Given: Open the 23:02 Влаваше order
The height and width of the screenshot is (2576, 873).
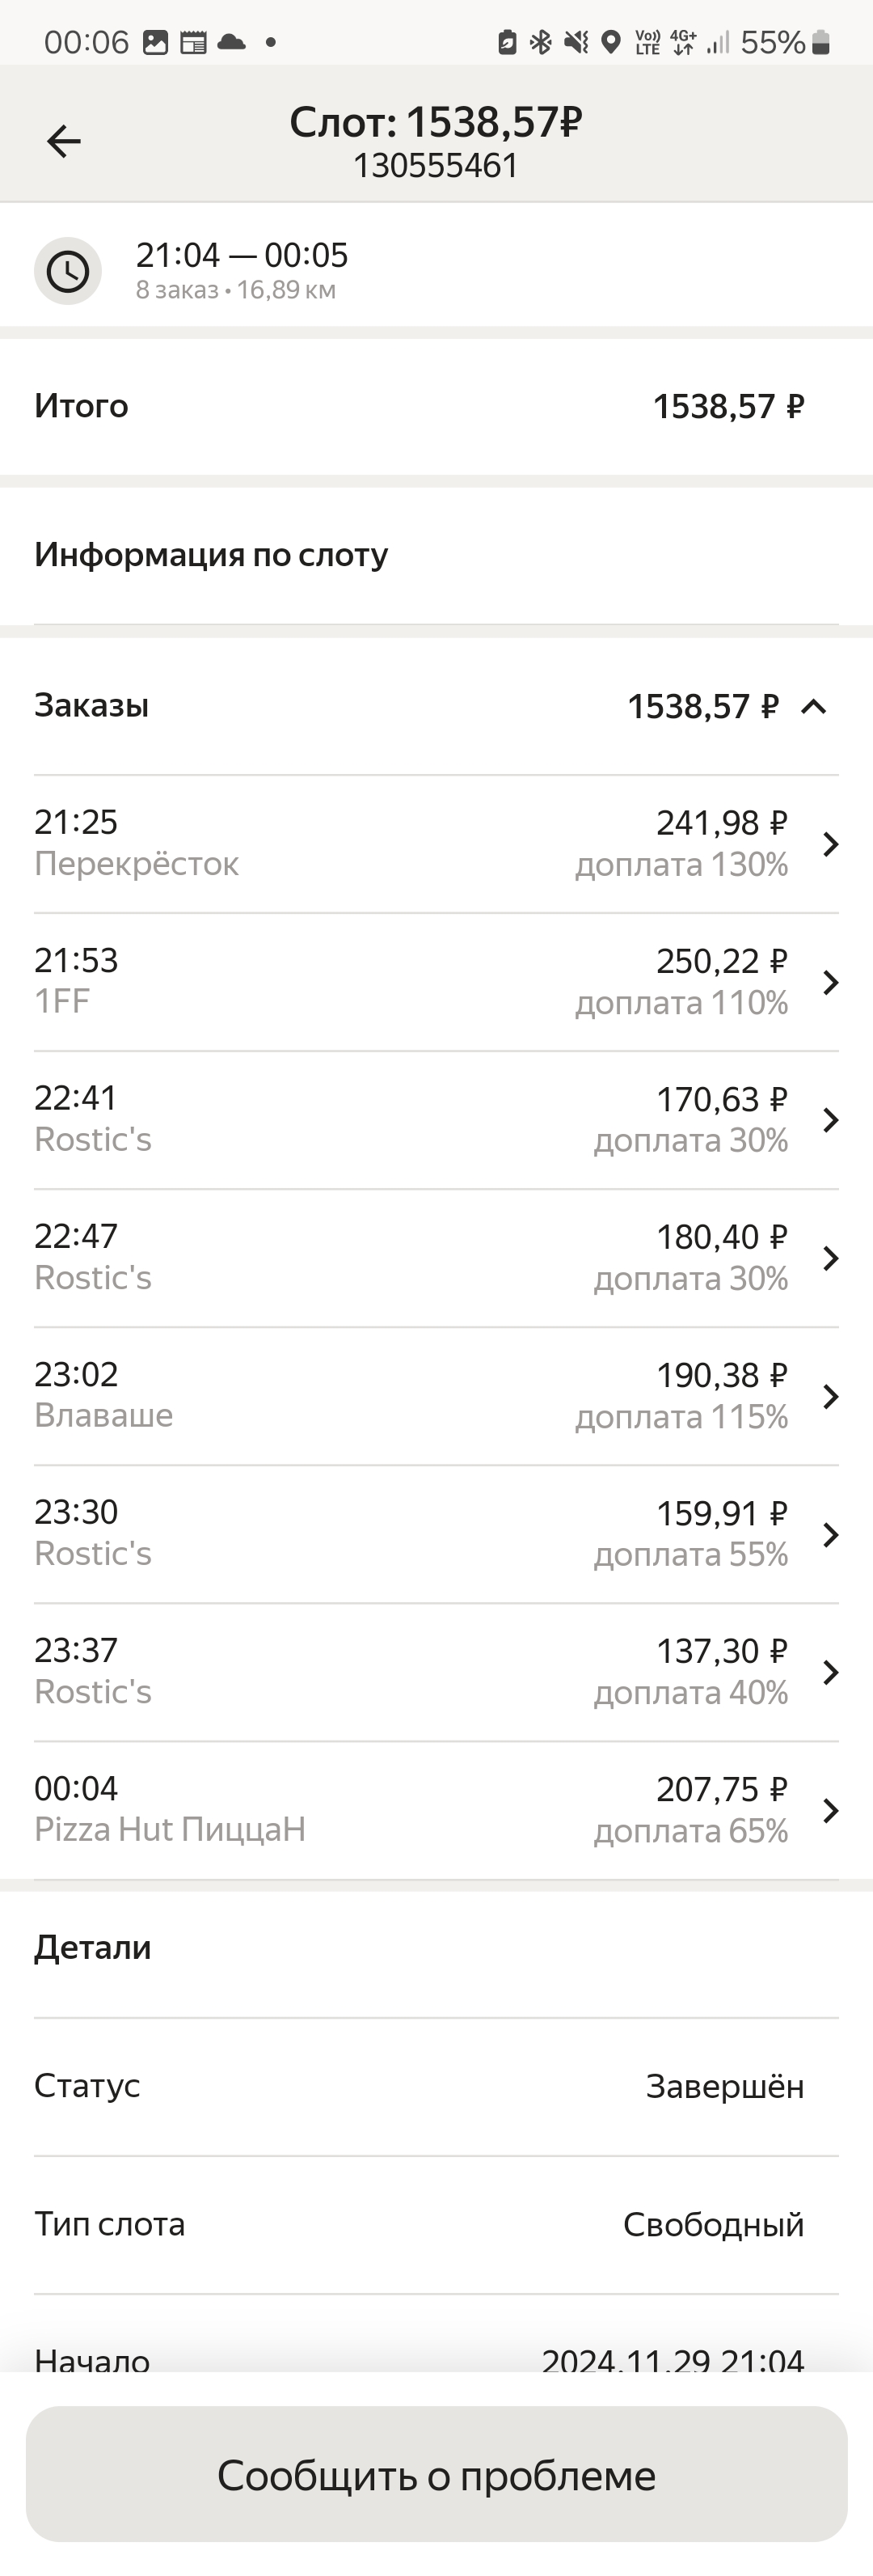Looking at the screenshot, I should (x=436, y=1396).
